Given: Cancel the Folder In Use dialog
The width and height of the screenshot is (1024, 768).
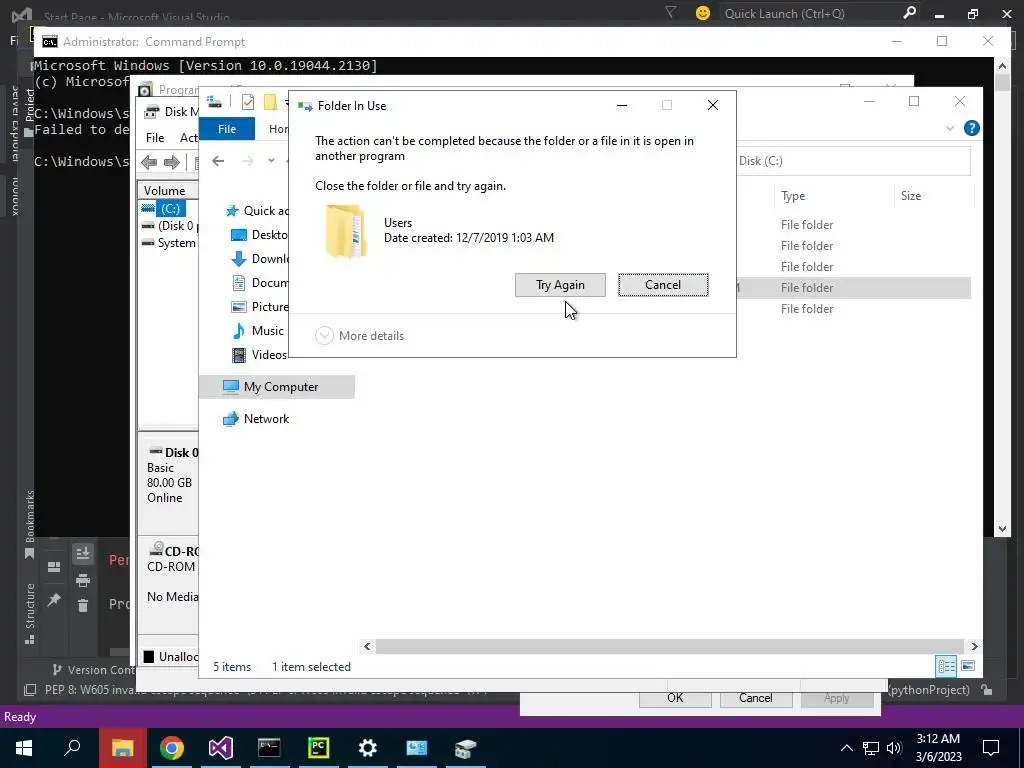Looking at the screenshot, I should click(663, 285).
